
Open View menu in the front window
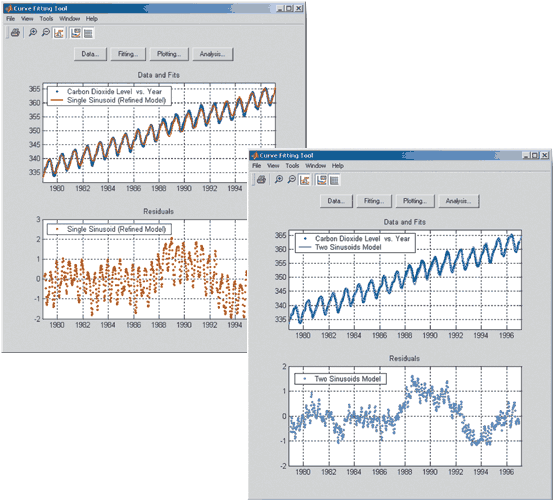point(273,166)
